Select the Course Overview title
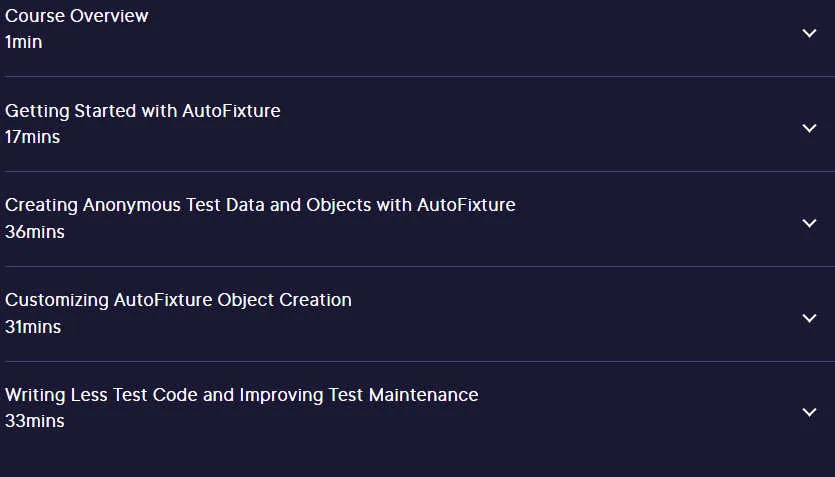Viewport: 835px width, 477px height. click(x=77, y=16)
